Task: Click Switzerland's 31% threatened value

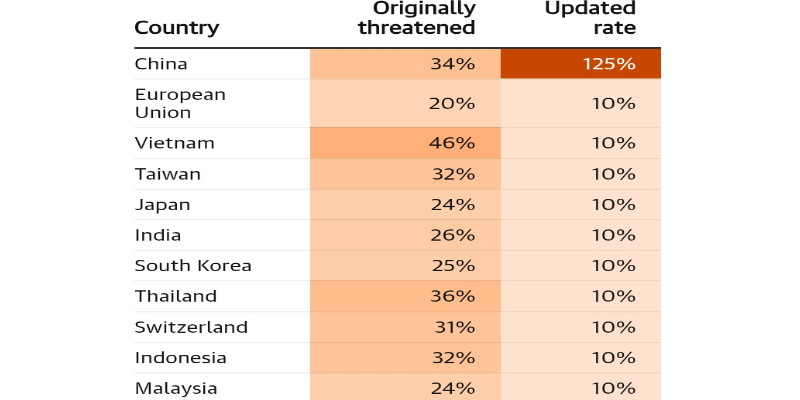Action: (405, 327)
